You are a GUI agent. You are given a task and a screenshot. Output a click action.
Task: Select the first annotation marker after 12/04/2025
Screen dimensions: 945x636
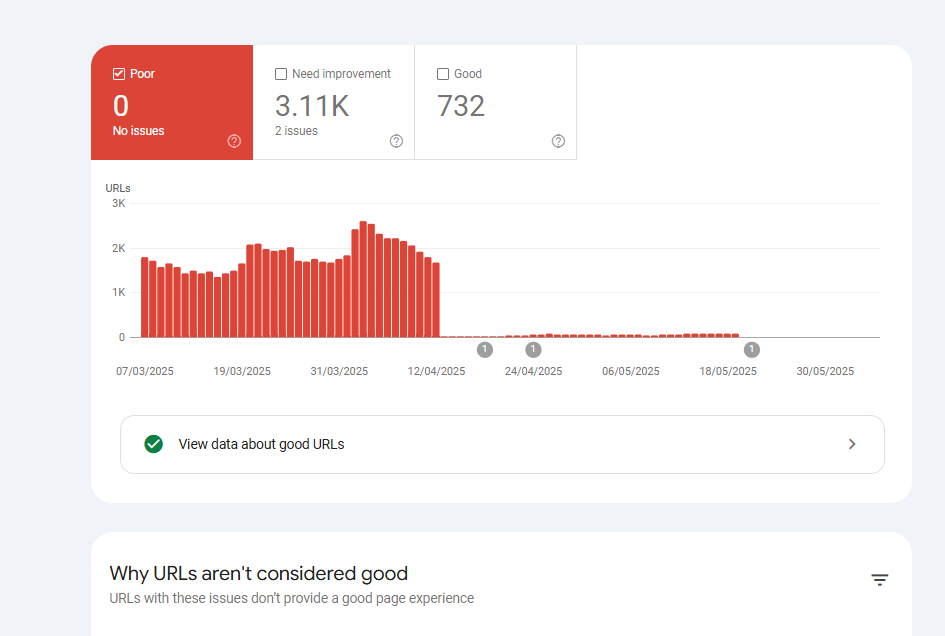pyautogui.click(x=485, y=349)
